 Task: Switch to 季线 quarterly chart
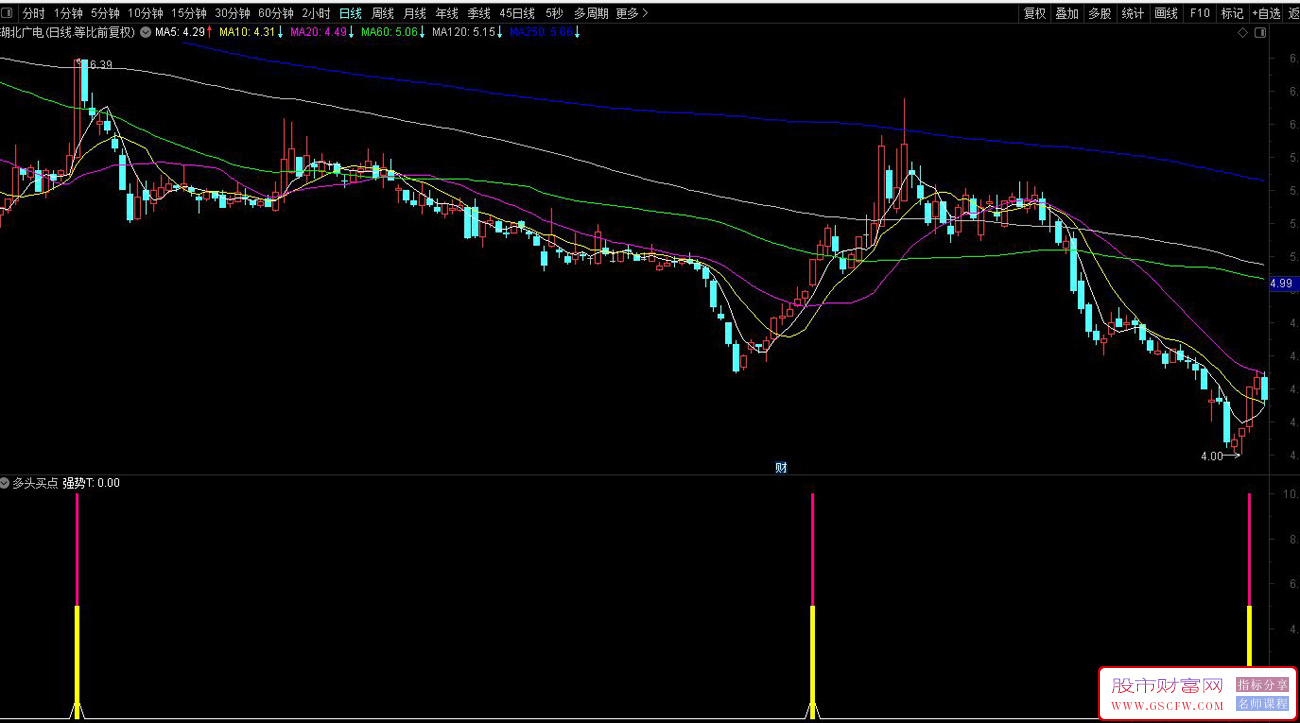point(479,14)
